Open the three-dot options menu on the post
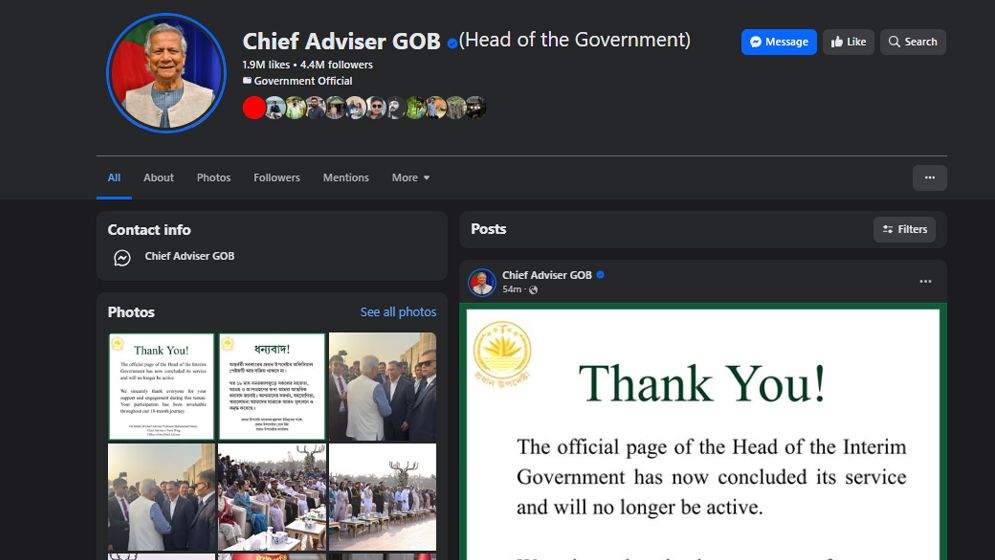The image size is (995, 560). click(925, 282)
